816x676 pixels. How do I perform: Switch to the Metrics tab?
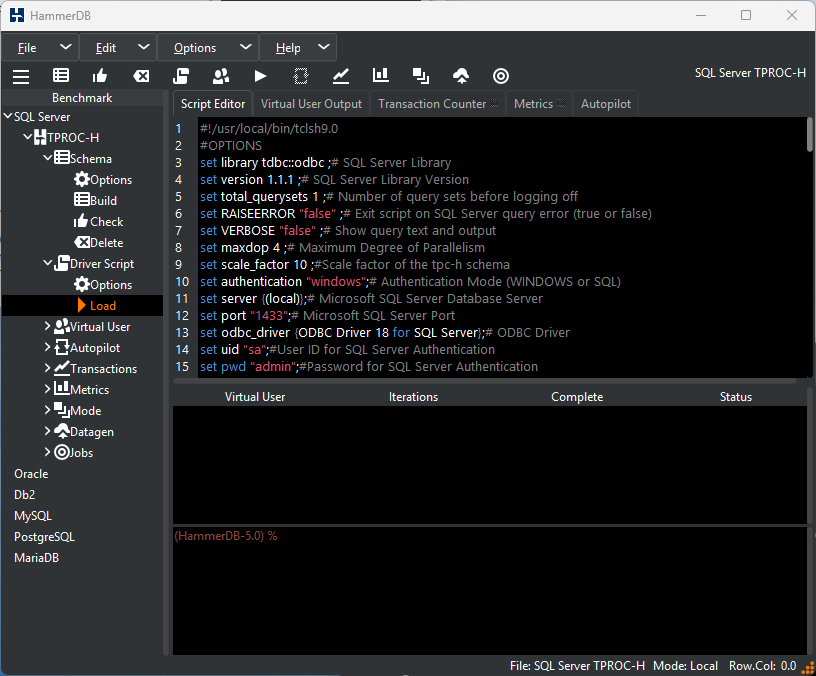coord(539,104)
